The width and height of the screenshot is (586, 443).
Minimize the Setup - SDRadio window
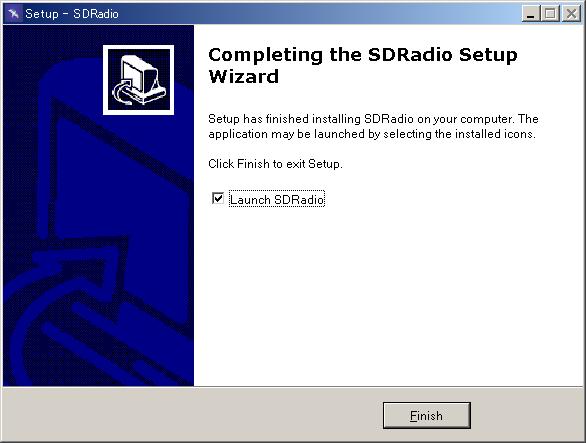pyautogui.click(x=530, y=14)
